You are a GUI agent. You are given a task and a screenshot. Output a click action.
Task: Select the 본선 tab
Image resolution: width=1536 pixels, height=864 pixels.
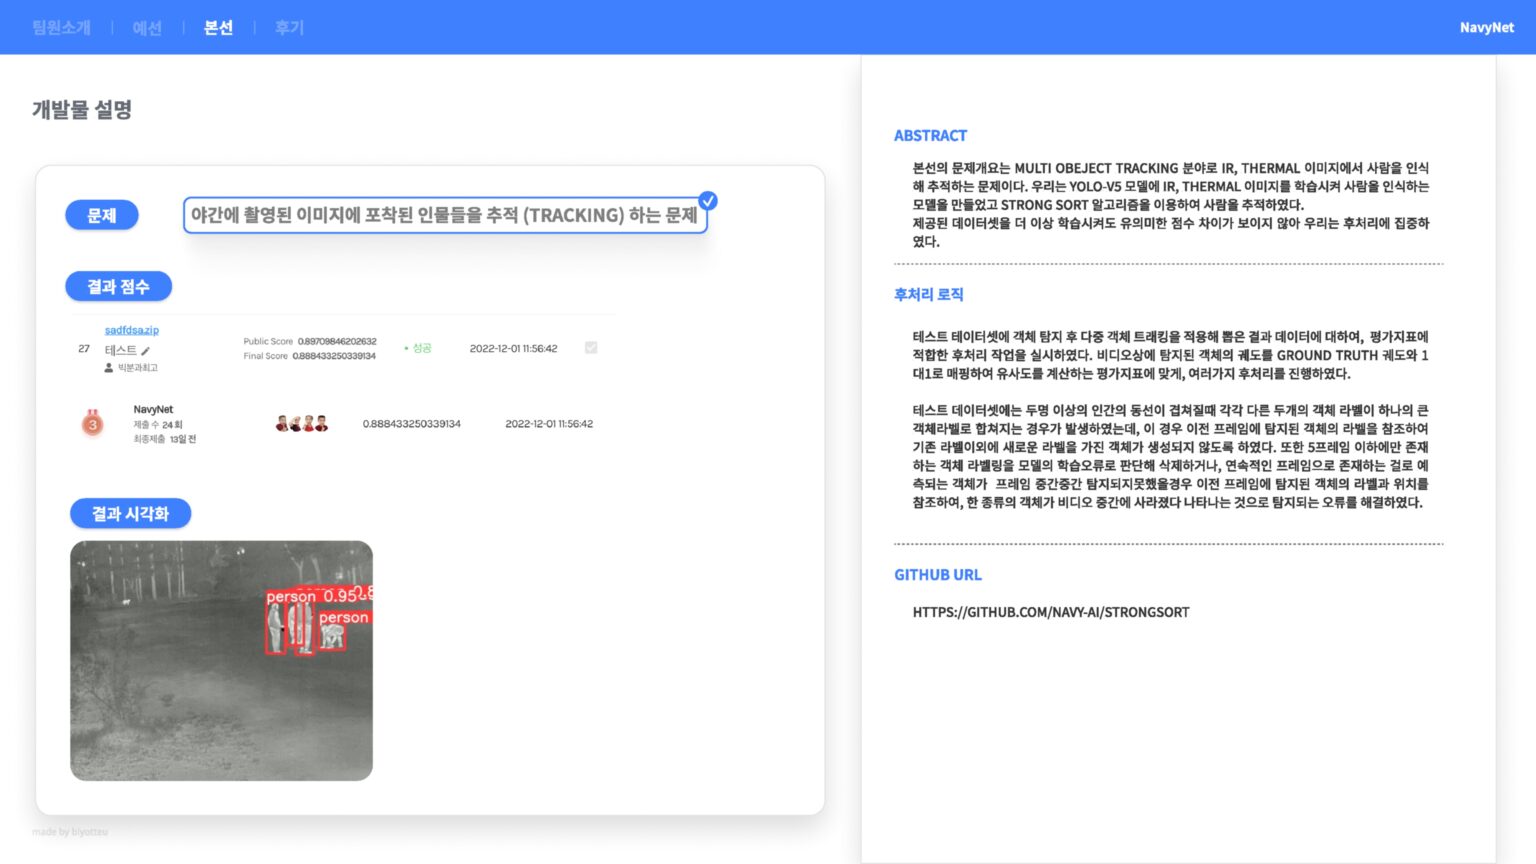coord(218,27)
